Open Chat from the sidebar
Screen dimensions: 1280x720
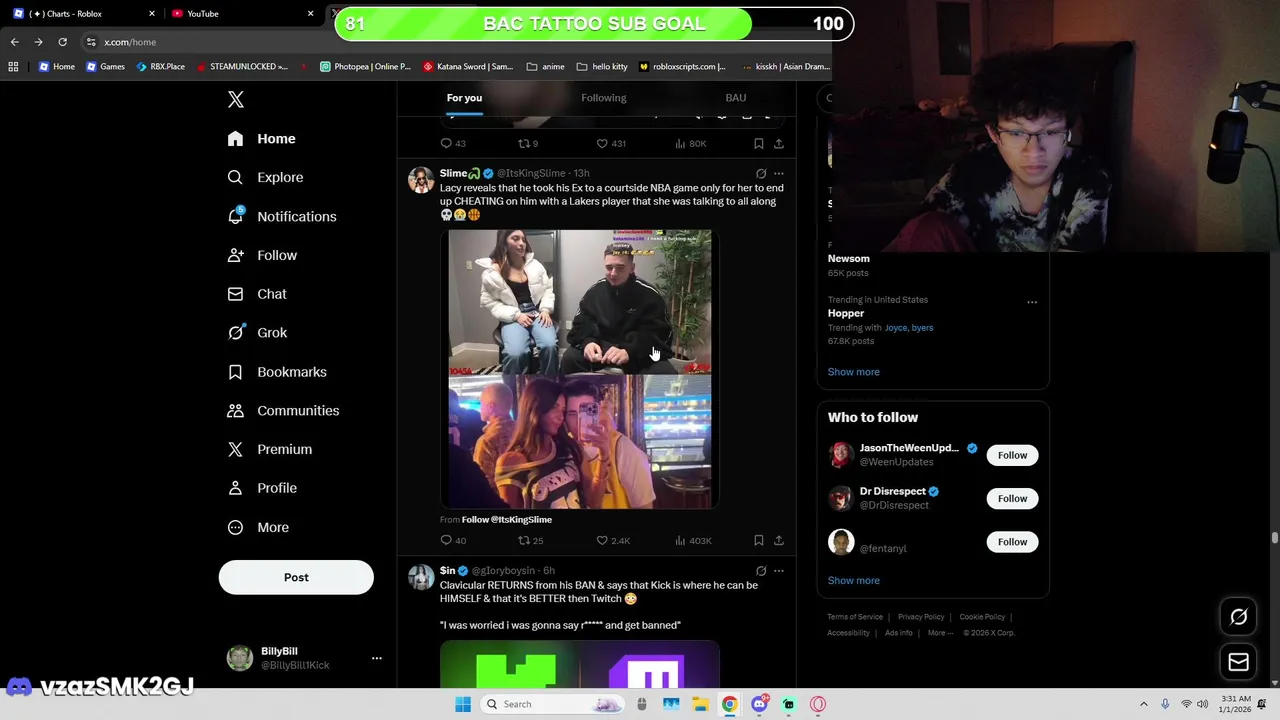click(258, 294)
